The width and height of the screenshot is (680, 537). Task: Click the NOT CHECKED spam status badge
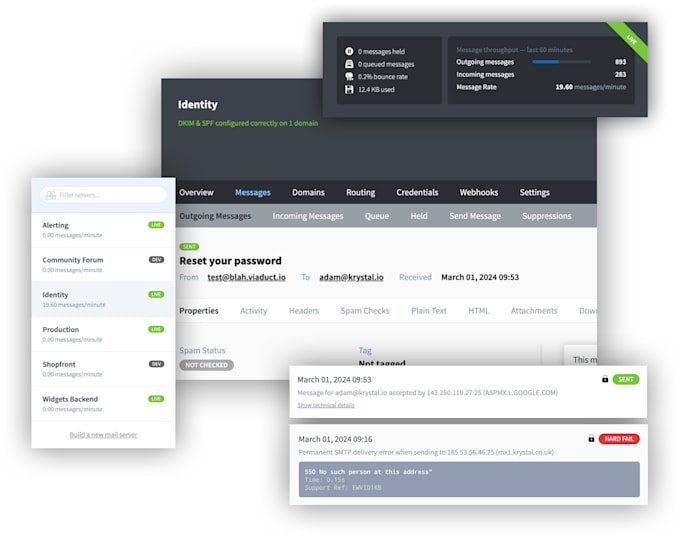click(206, 365)
